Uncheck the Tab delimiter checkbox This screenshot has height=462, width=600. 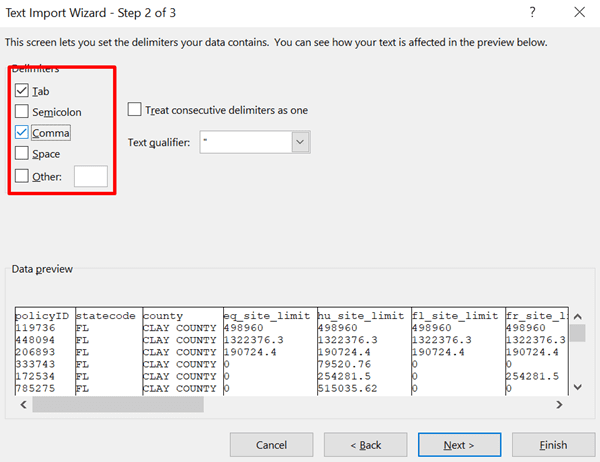point(22,91)
